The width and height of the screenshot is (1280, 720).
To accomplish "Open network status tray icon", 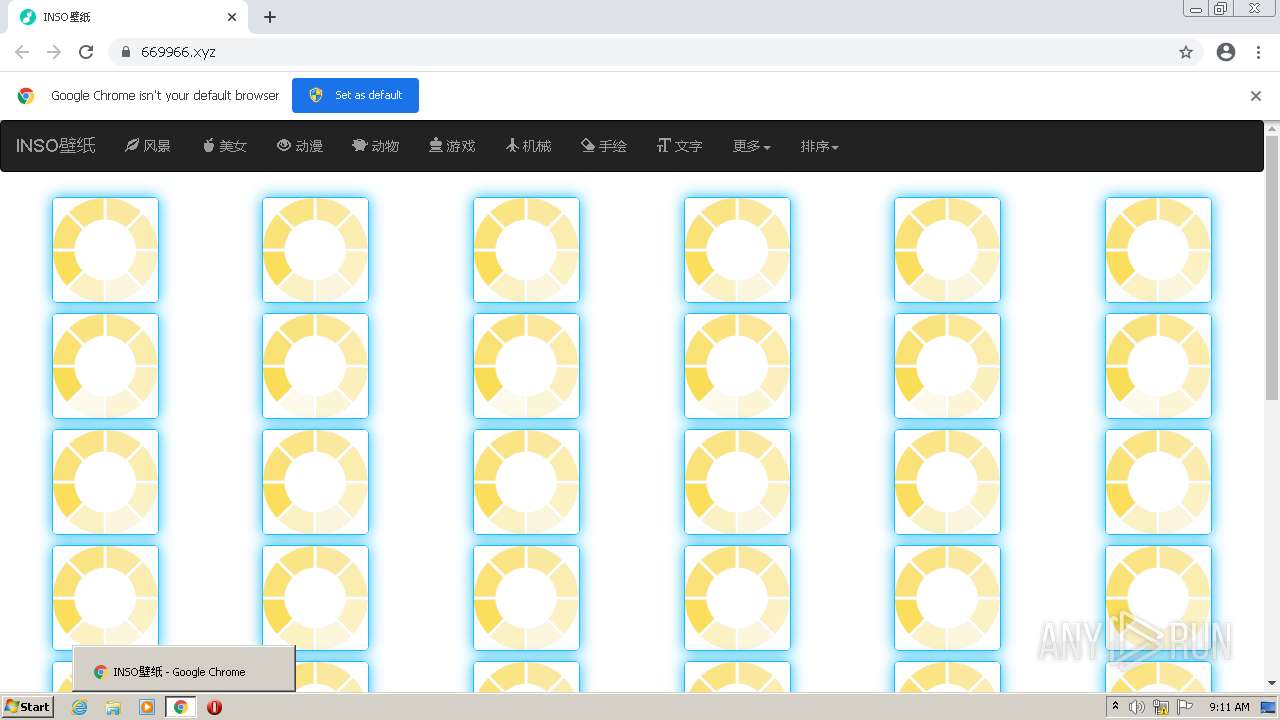I will 1161,707.
